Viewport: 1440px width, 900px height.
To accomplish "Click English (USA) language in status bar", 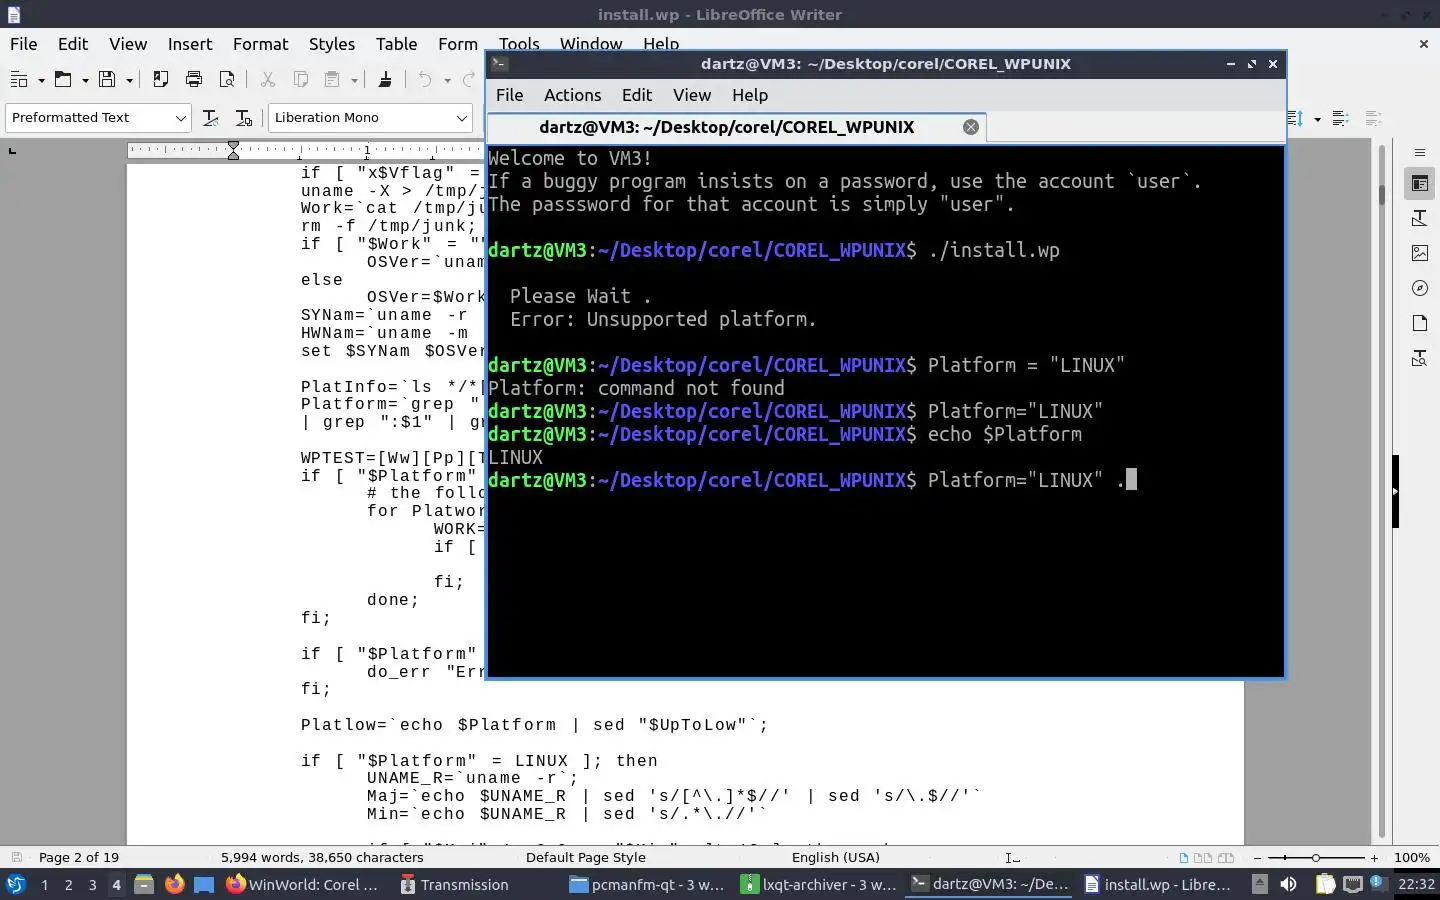I will (x=835, y=857).
